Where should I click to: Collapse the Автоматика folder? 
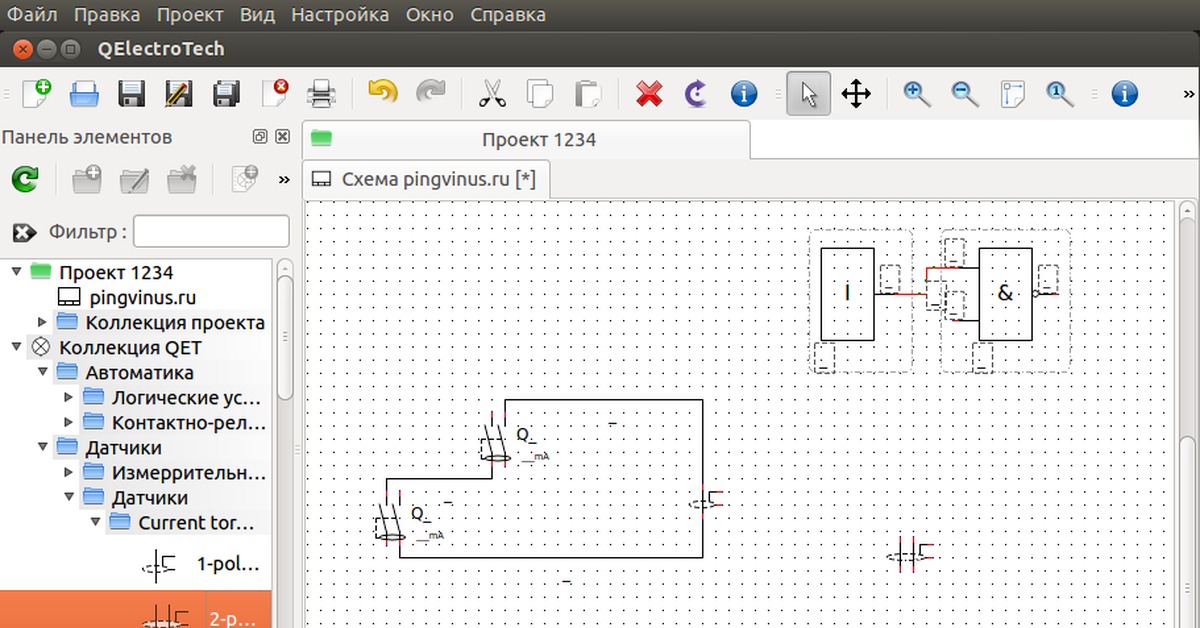42,372
